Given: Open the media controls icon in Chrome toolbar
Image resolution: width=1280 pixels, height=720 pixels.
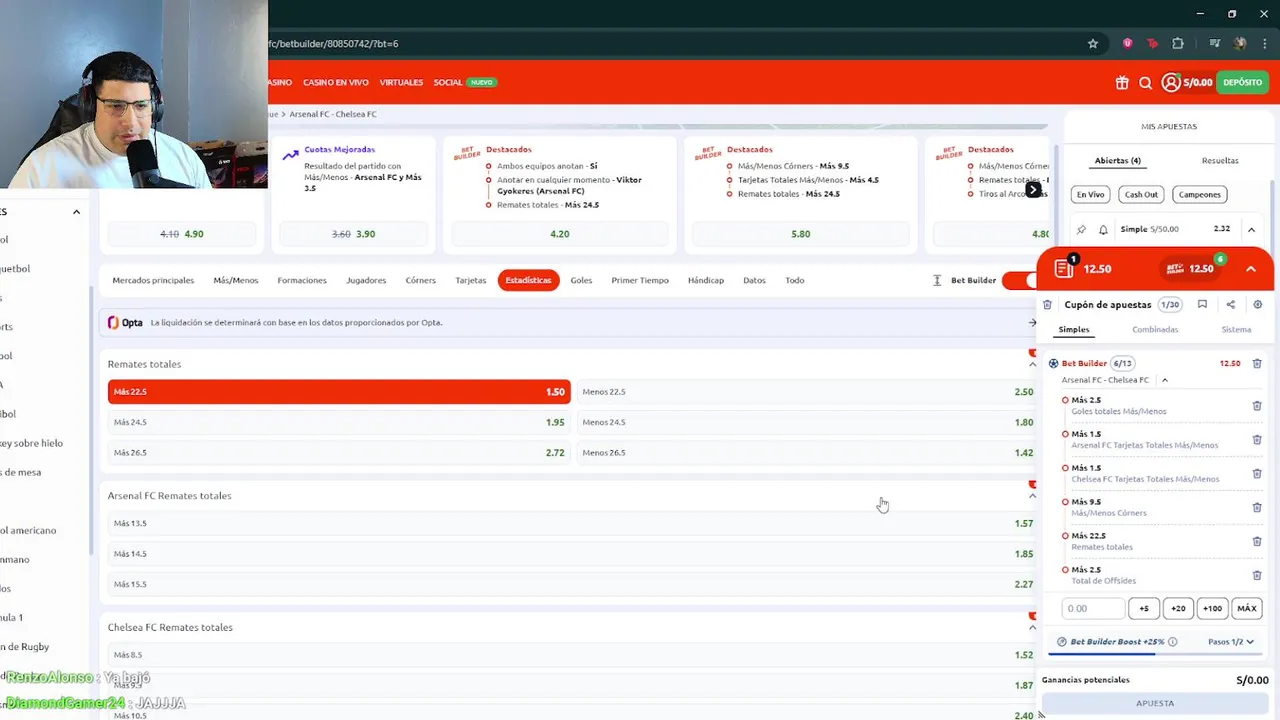Looking at the screenshot, I should point(1215,44).
